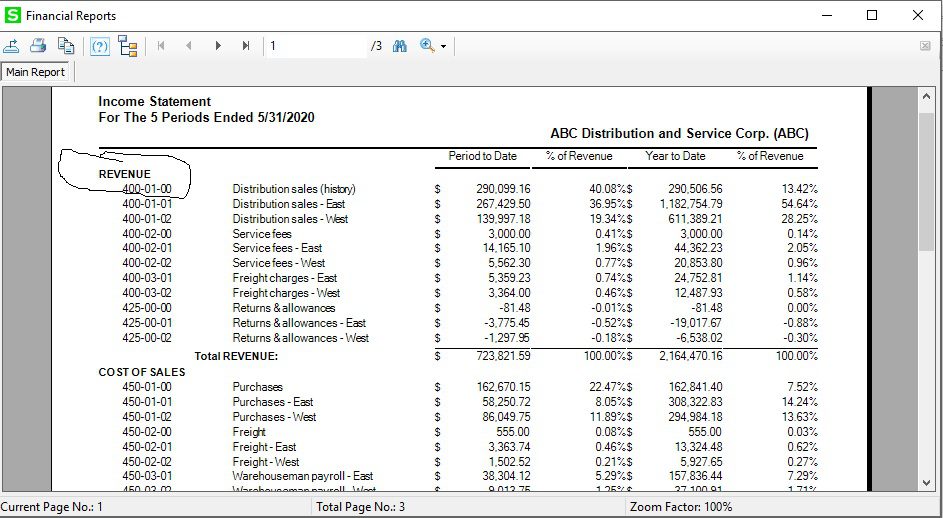
Task: Click 'Zoom Factor: 100%' status text
Action: pyautogui.click(x=681, y=507)
